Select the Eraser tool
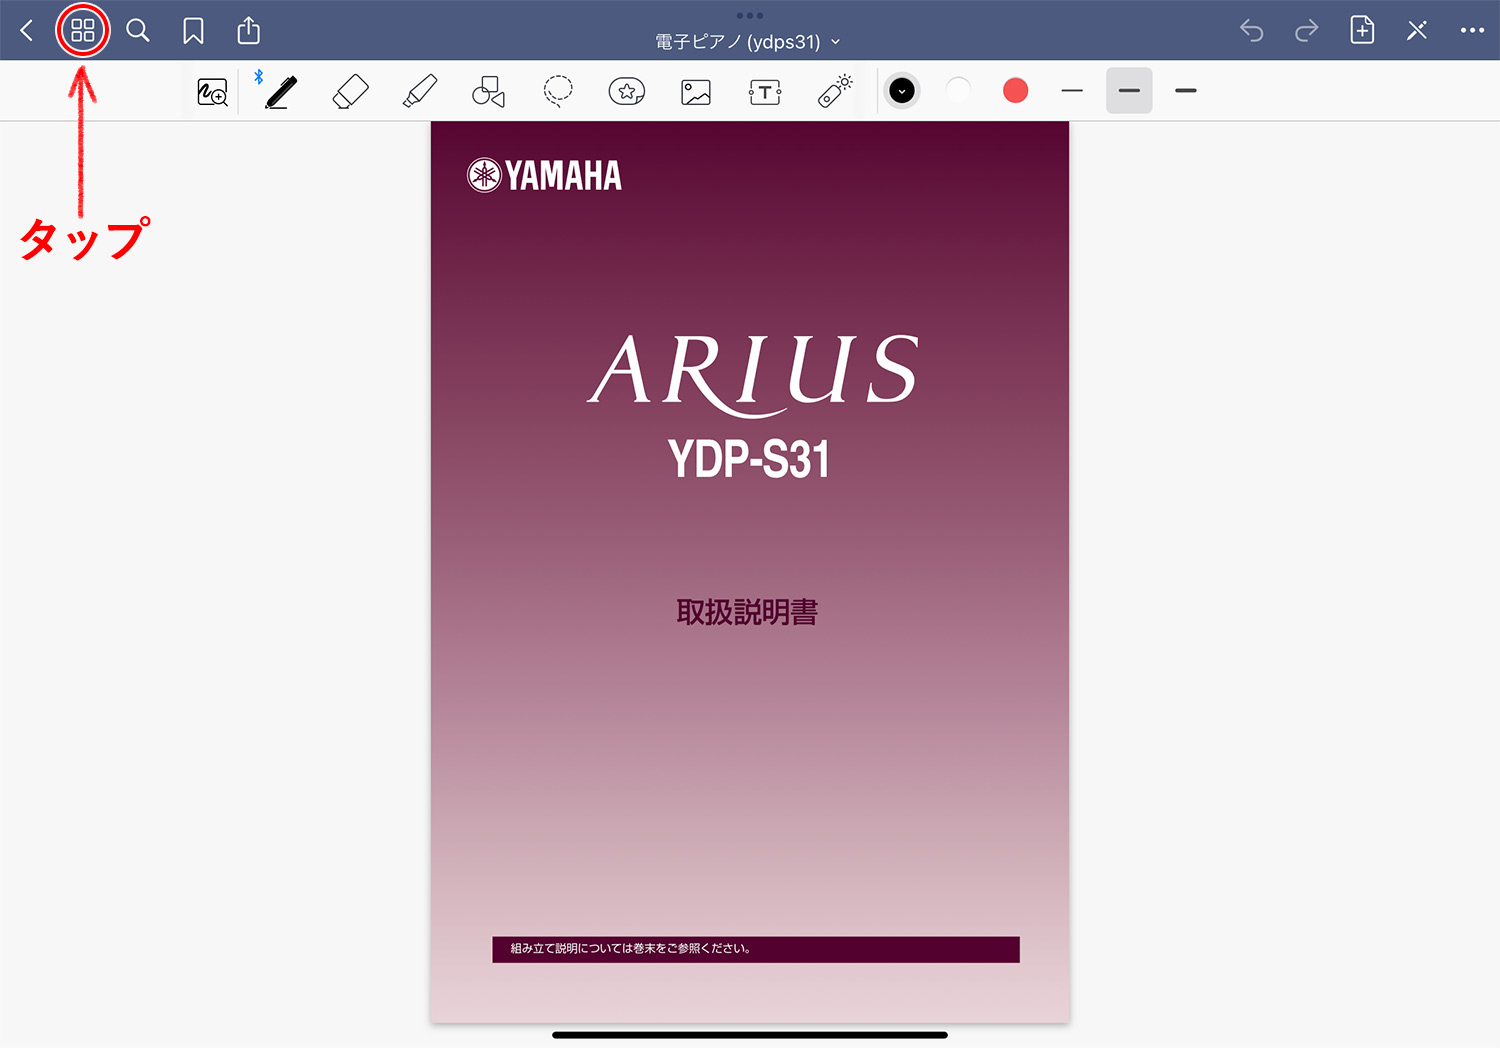This screenshot has width=1500, height=1048. 350,92
